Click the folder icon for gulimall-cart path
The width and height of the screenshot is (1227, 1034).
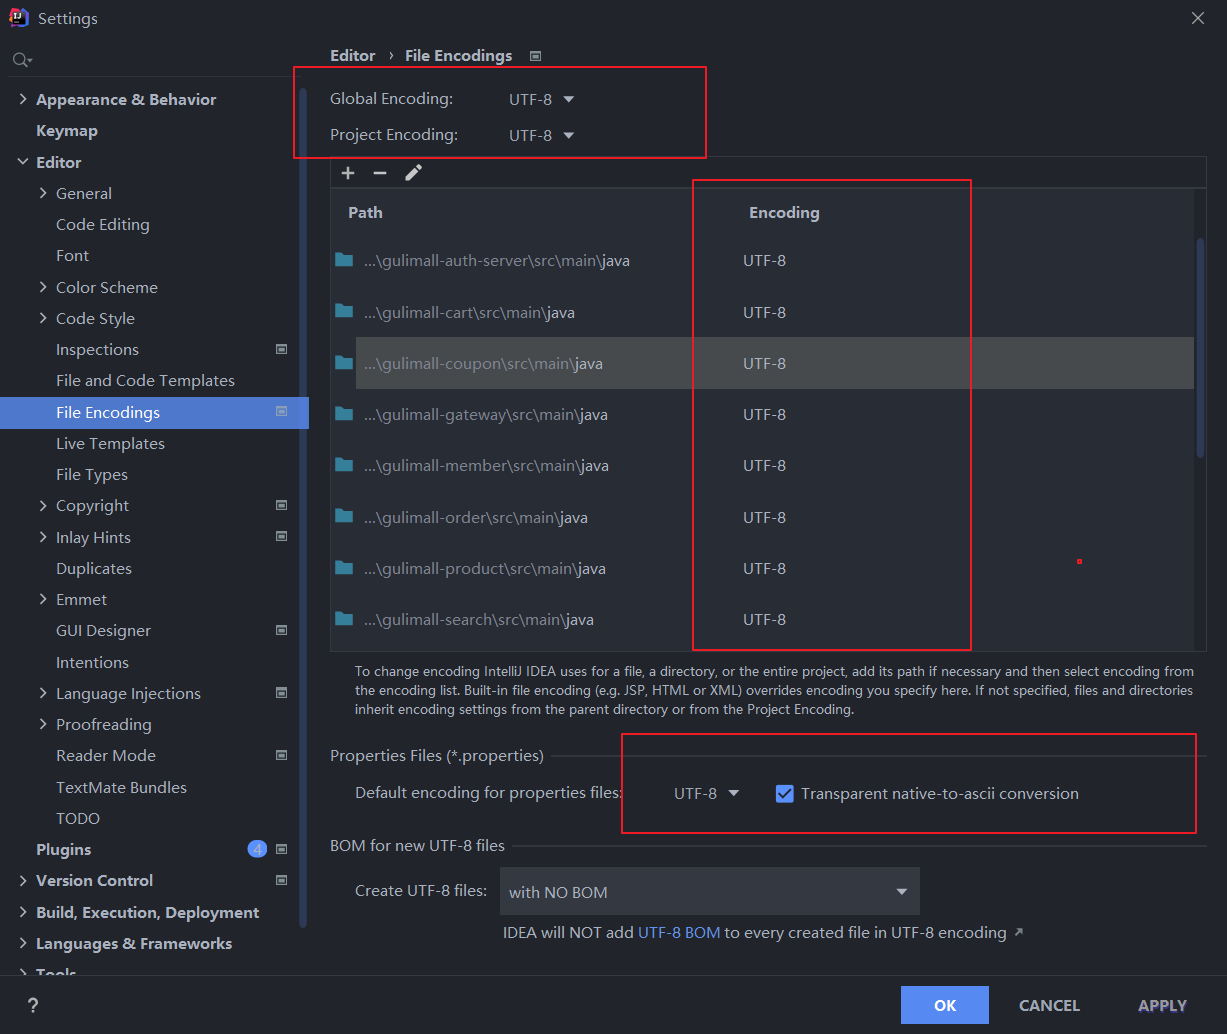(x=344, y=312)
